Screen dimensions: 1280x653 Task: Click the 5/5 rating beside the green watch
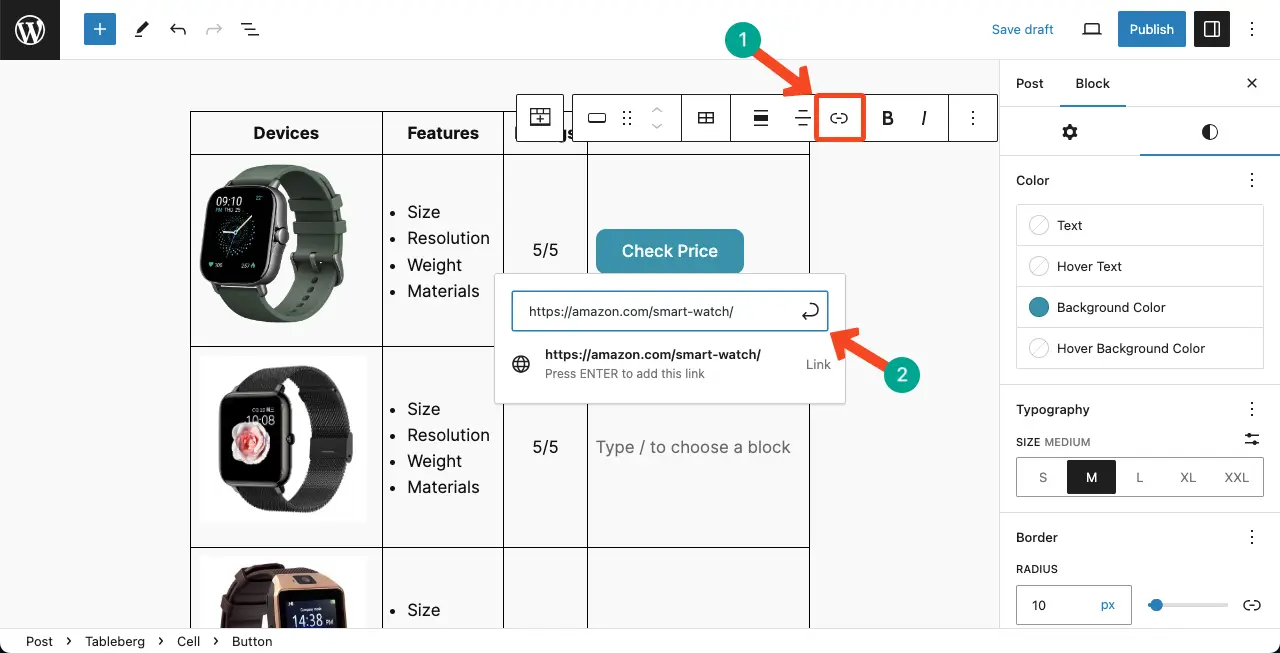pos(545,250)
